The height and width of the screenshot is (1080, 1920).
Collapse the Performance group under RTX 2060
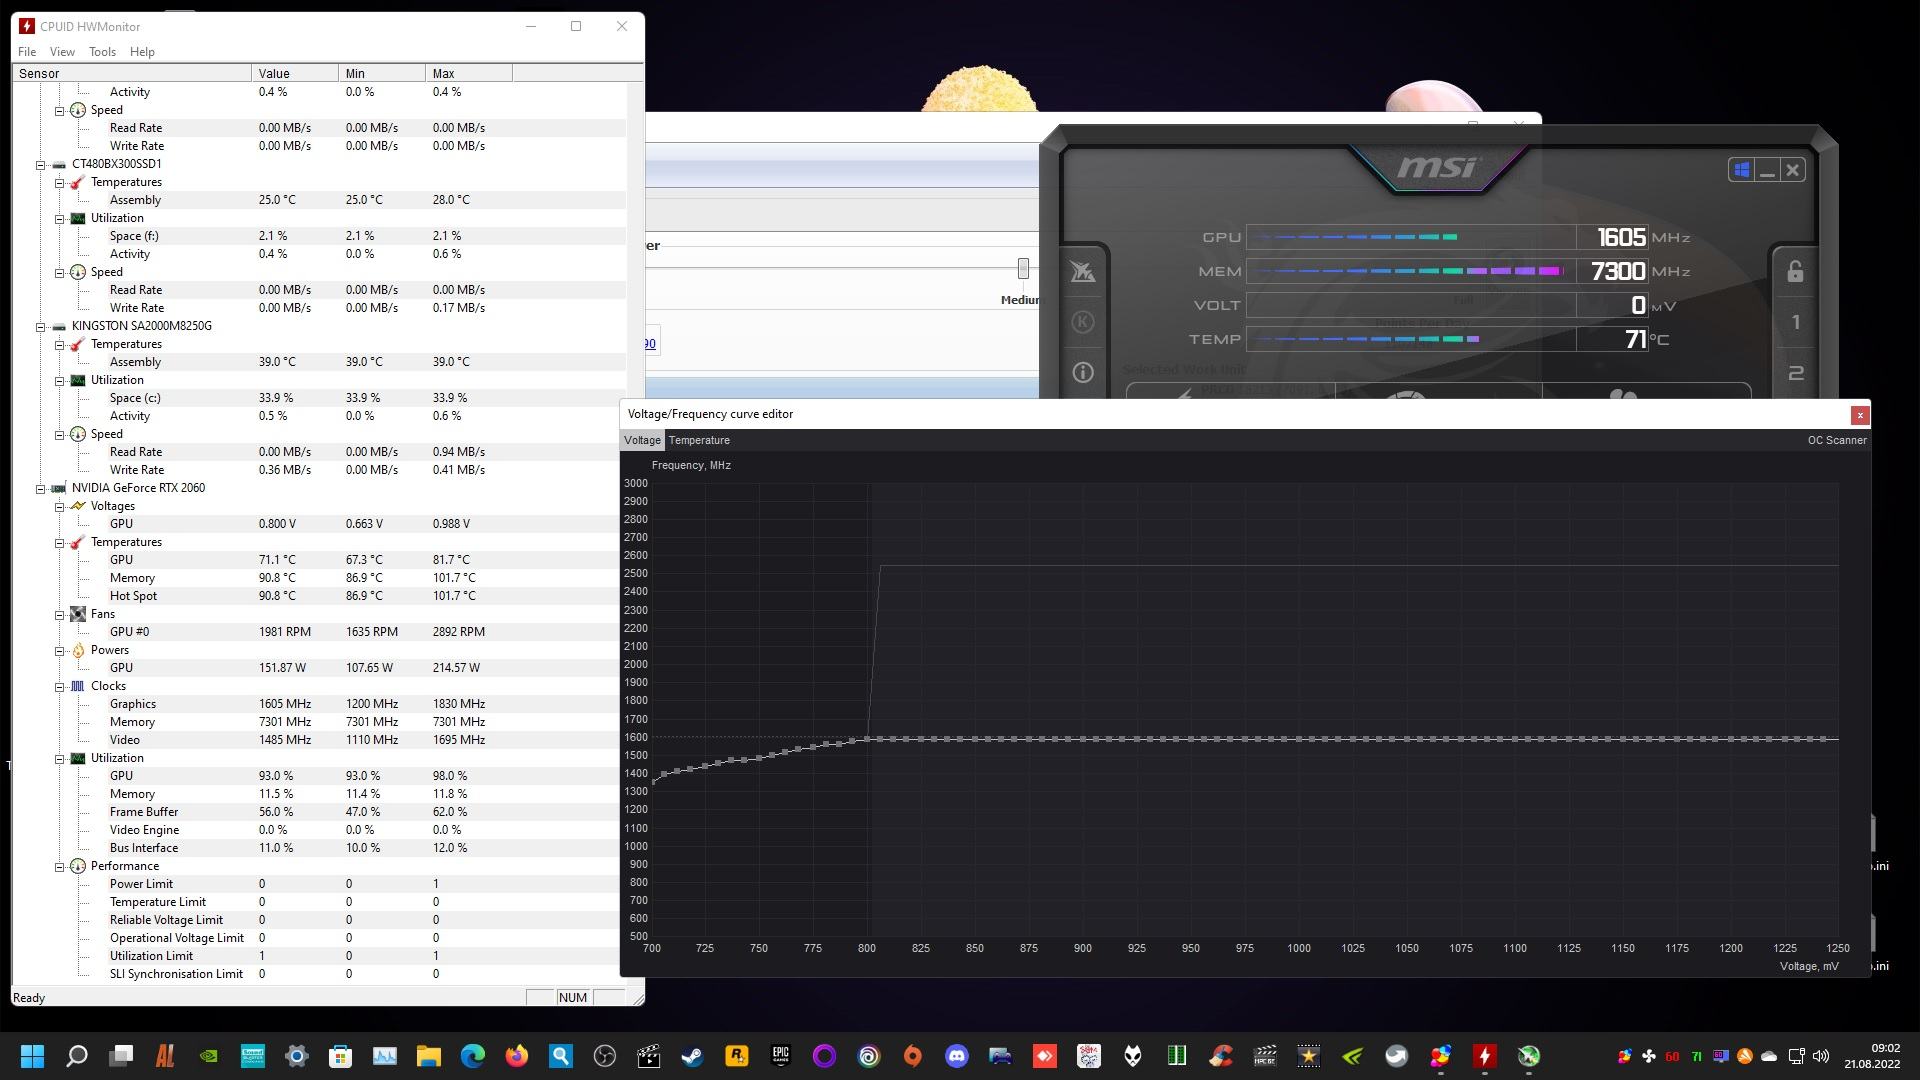[x=59, y=866]
